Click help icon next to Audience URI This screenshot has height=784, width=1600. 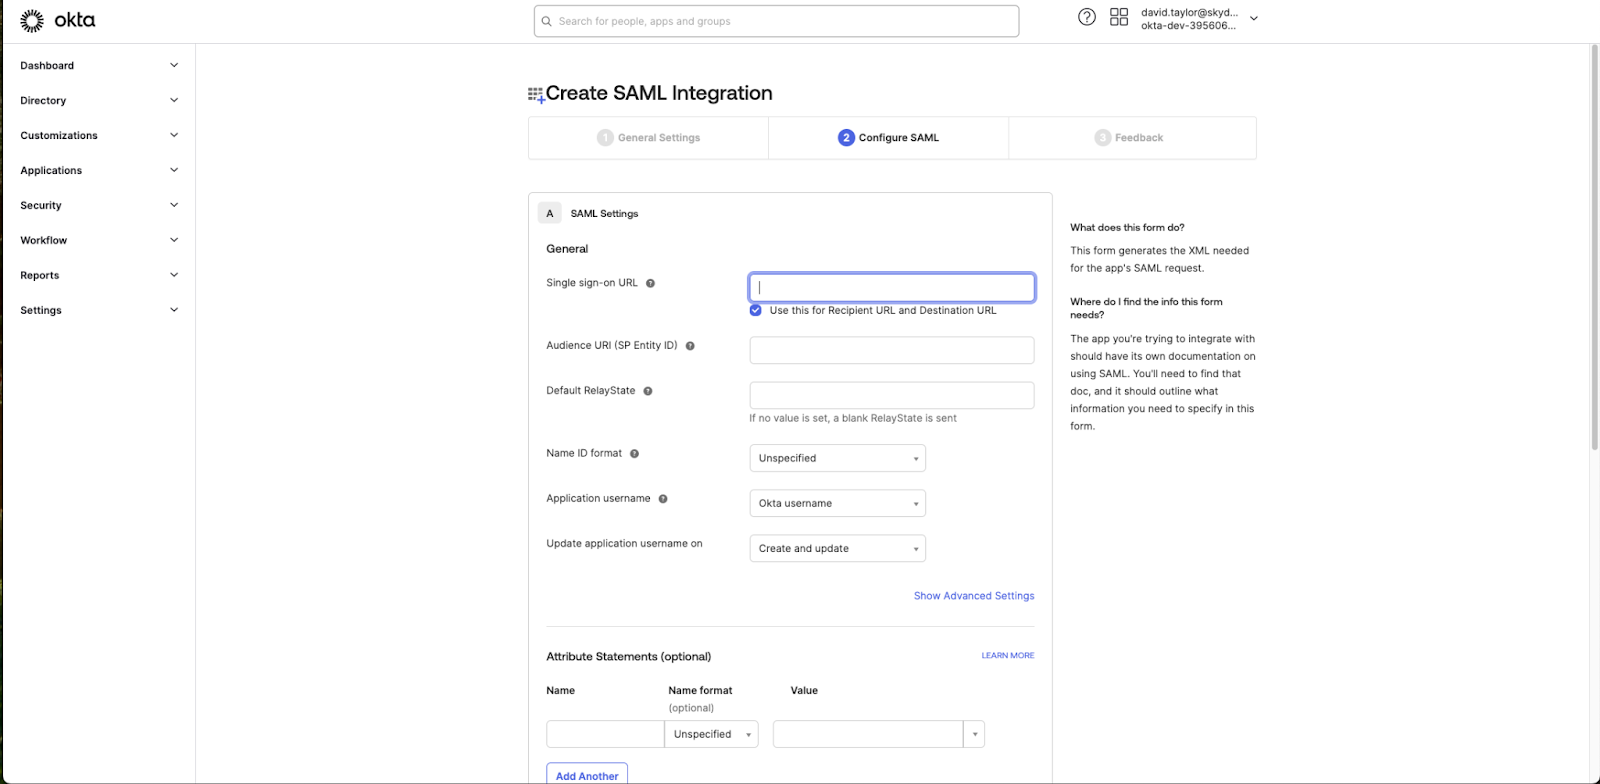pyautogui.click(x=690, y=346)
